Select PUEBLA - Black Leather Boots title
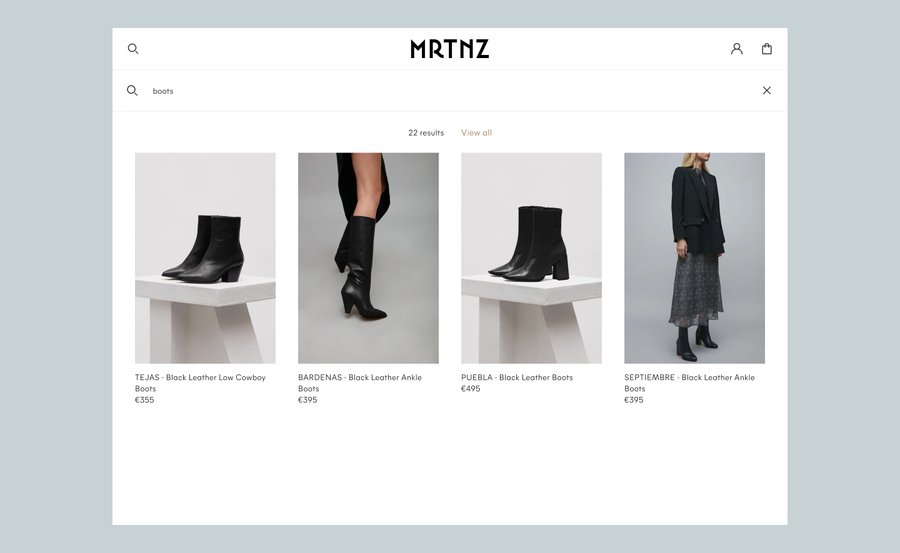The width and height of the screenshot is (900, 553). [x=517, y=377]
